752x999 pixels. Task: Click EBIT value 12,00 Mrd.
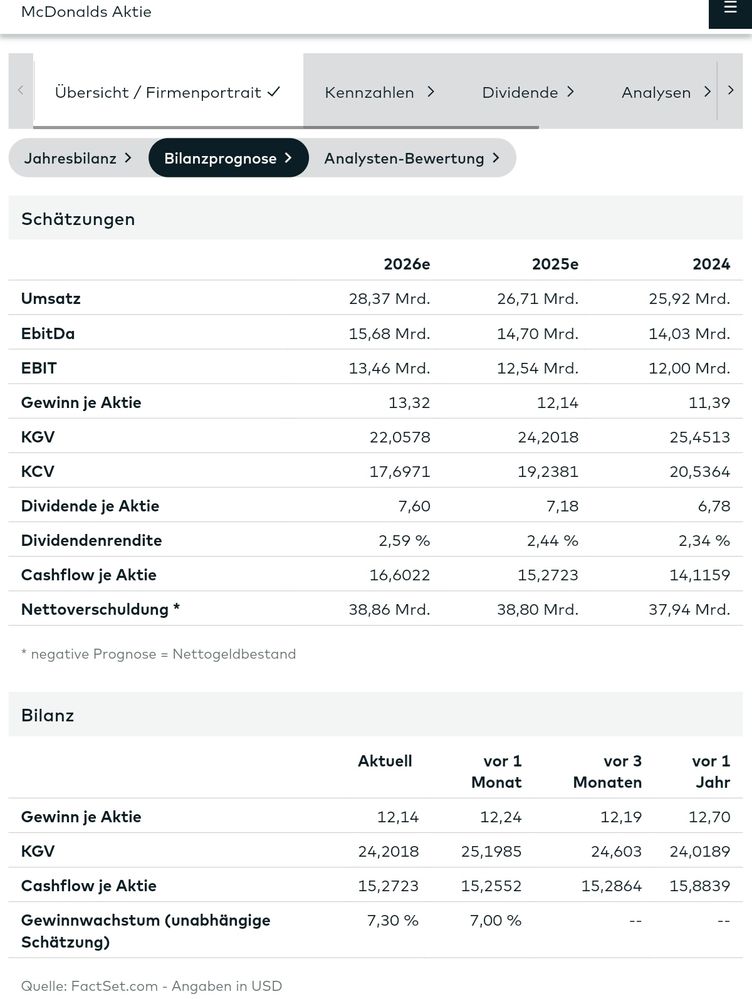tap(690, 368)
